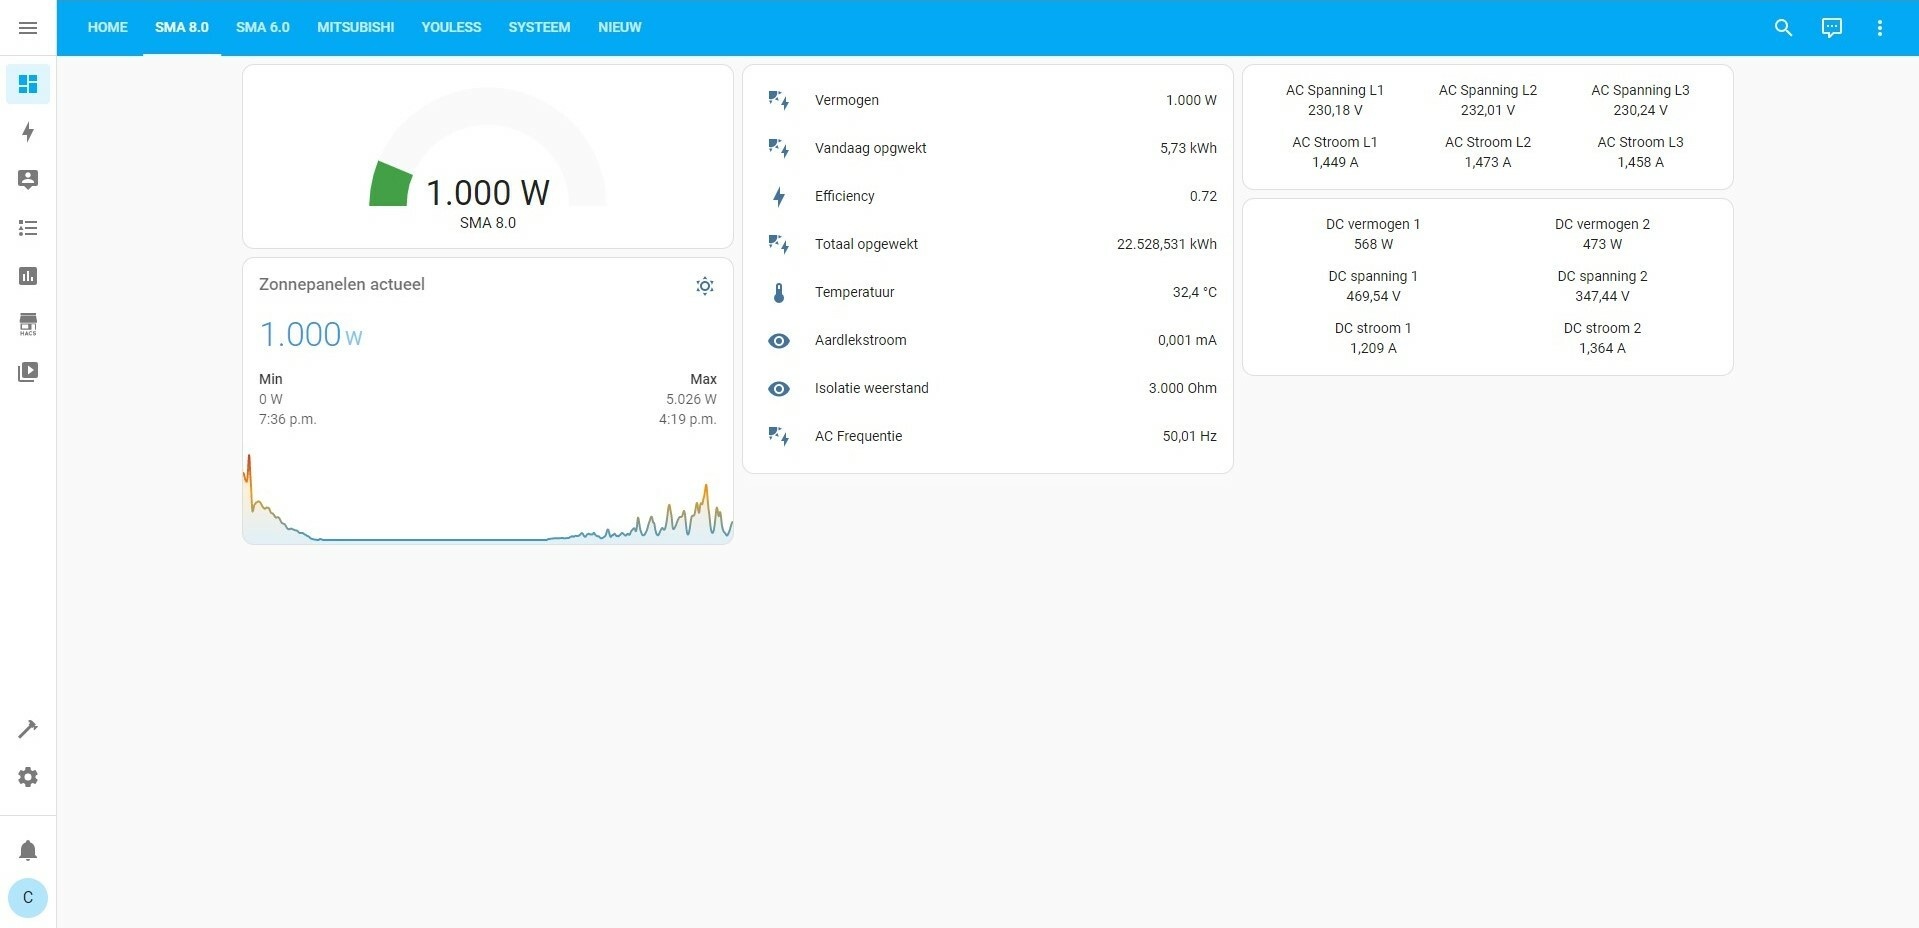Open the three-dot overflow menu
Viewport: 1919px width, 928px height.
pyautogui.click(x=1879, y=28)
